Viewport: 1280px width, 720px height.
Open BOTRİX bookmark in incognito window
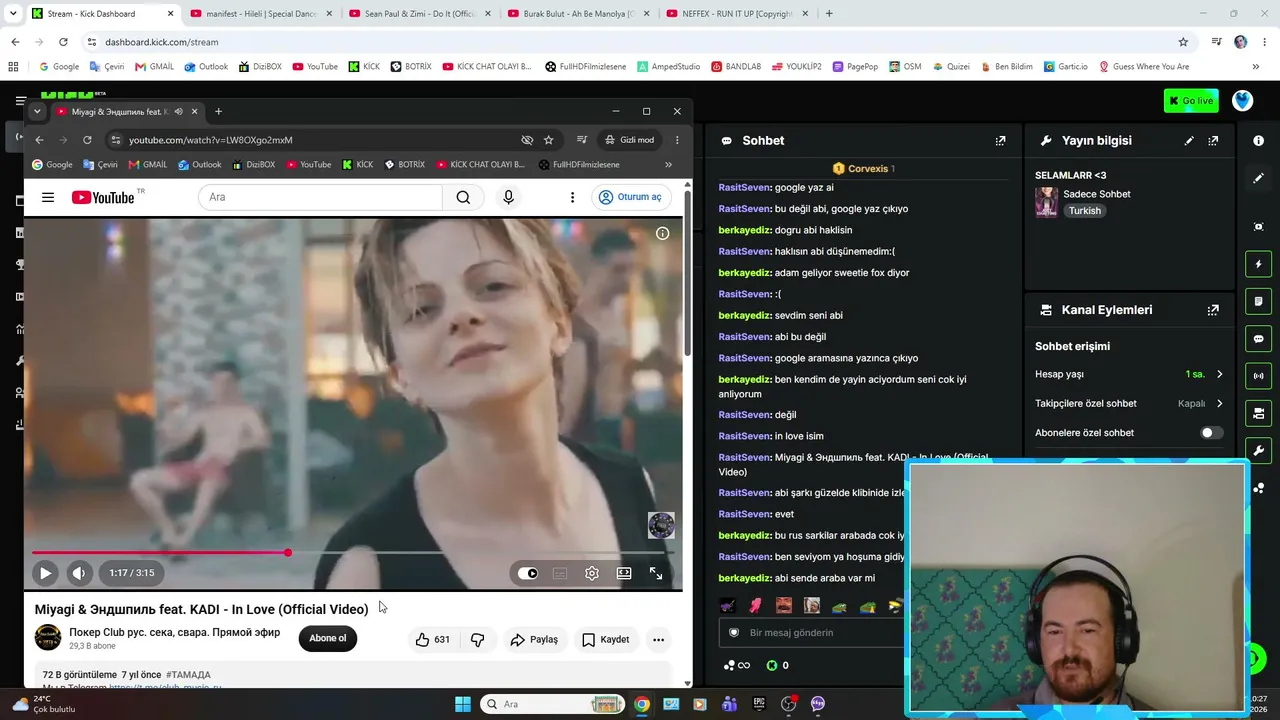(404, 164)
